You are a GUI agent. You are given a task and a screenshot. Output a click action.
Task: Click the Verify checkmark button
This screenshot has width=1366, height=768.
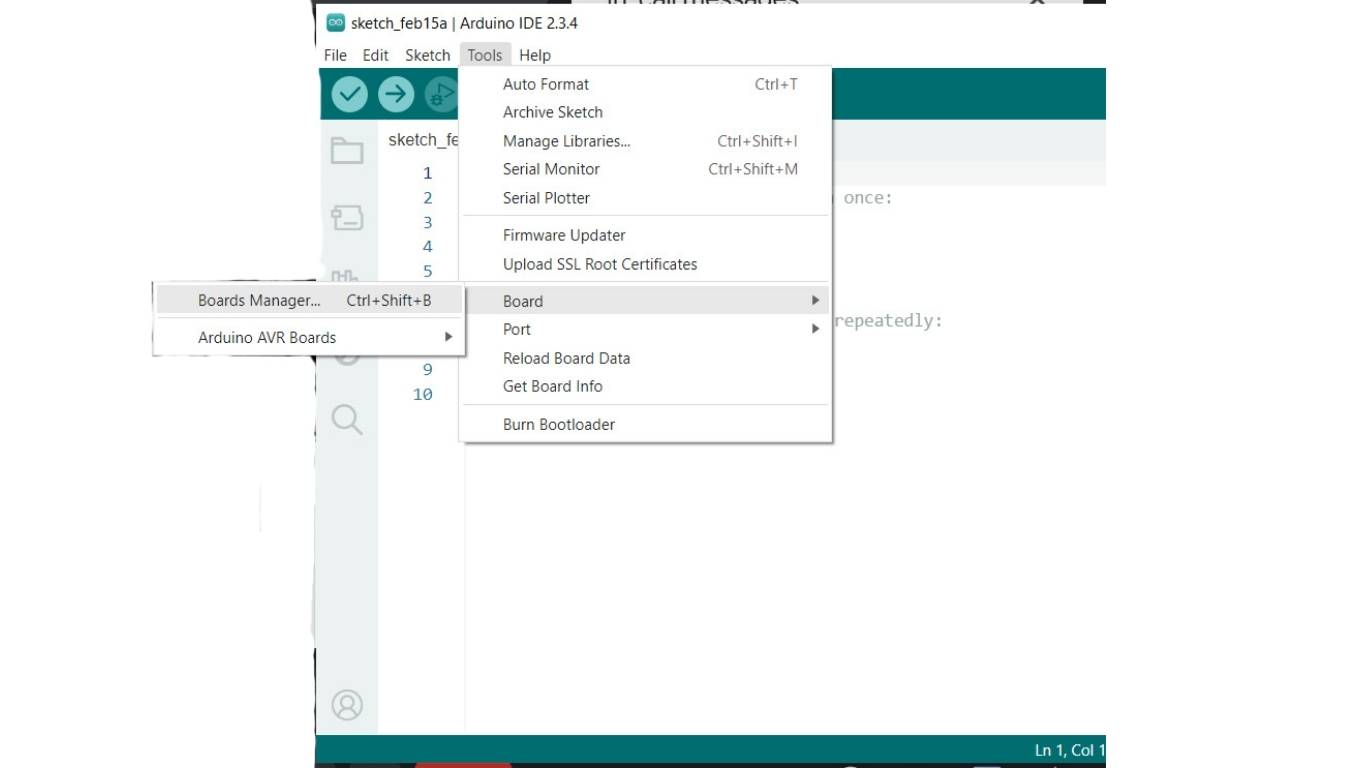[x=349, y=94]
